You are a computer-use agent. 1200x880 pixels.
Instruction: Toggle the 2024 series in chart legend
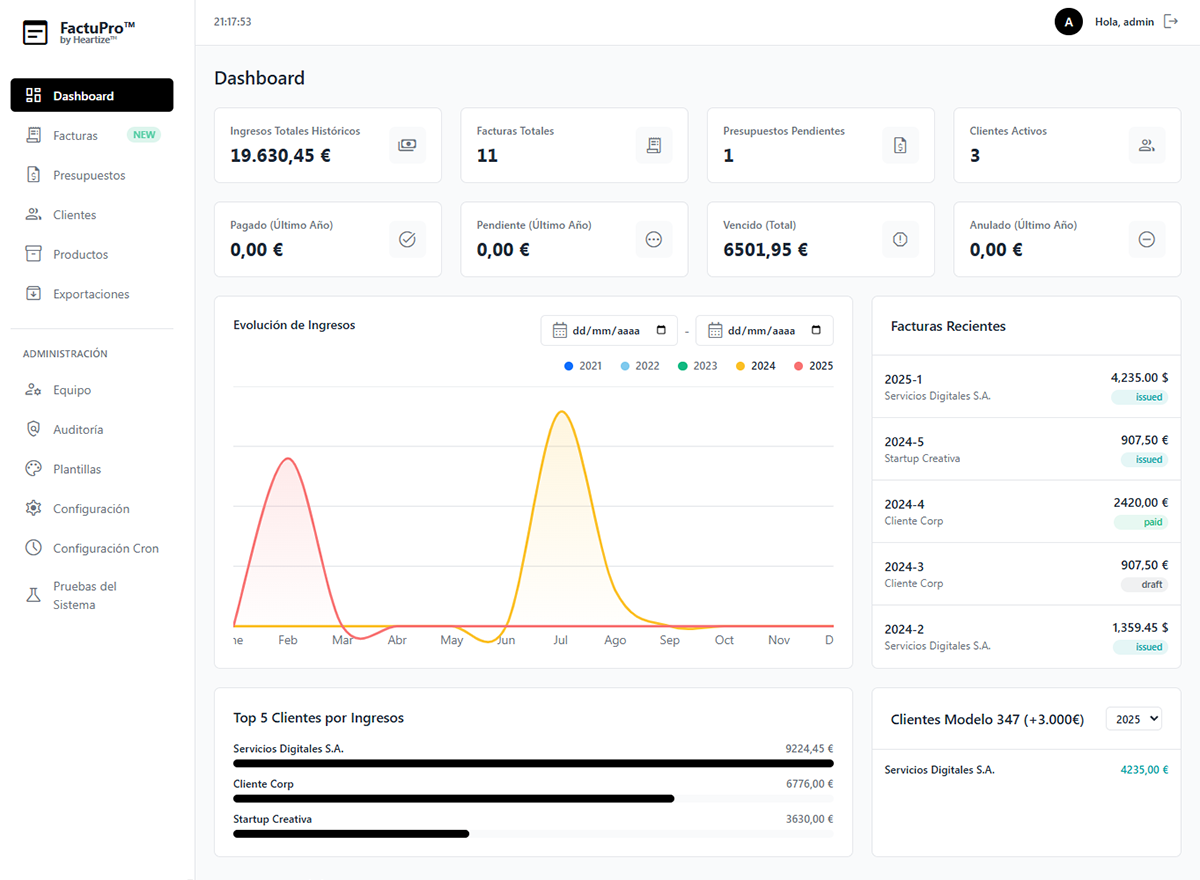pyautogui.click(x=755, y=366)
